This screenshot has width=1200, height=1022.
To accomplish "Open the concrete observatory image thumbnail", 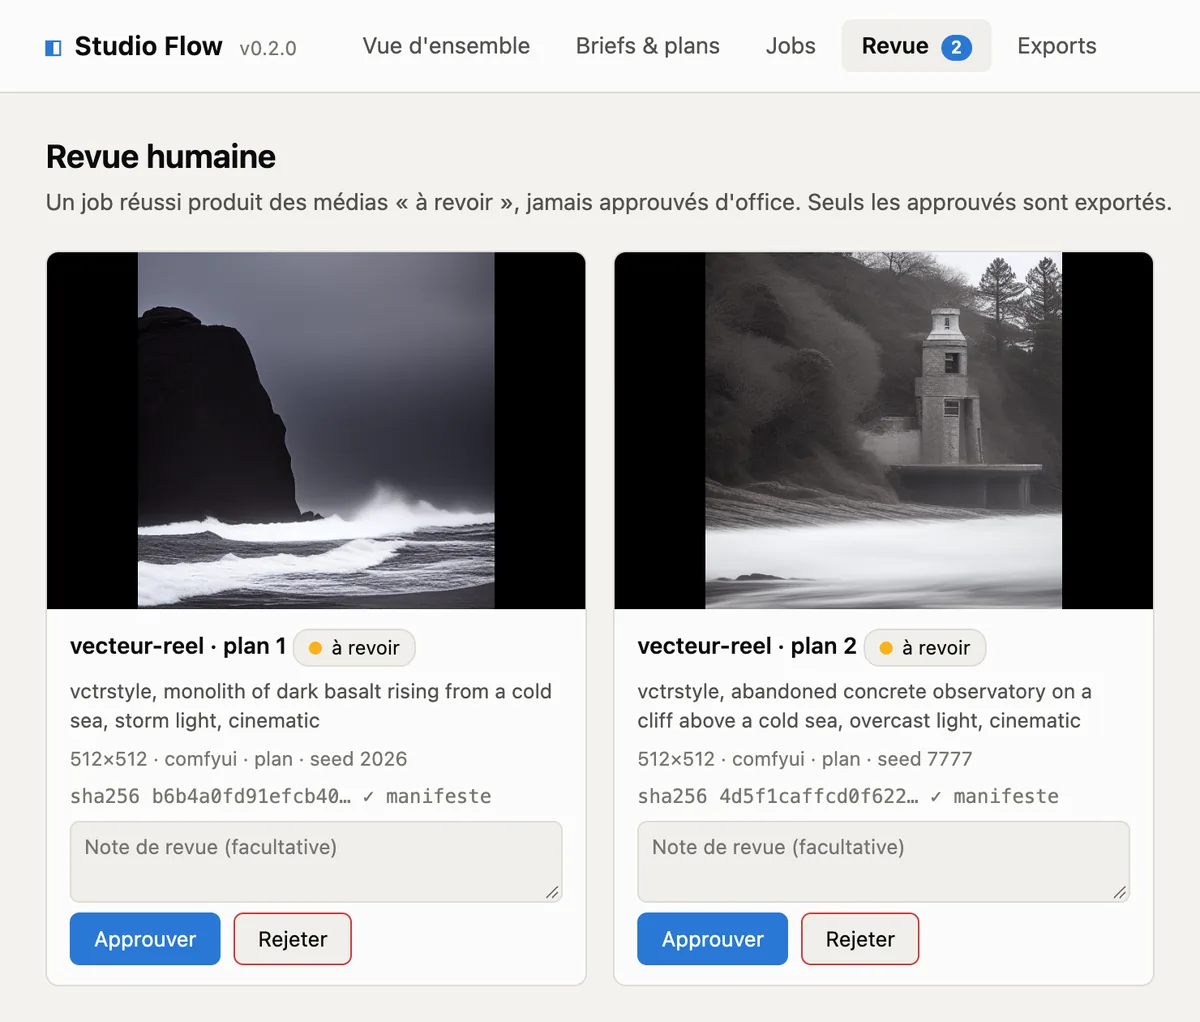I will coord(884,430).
